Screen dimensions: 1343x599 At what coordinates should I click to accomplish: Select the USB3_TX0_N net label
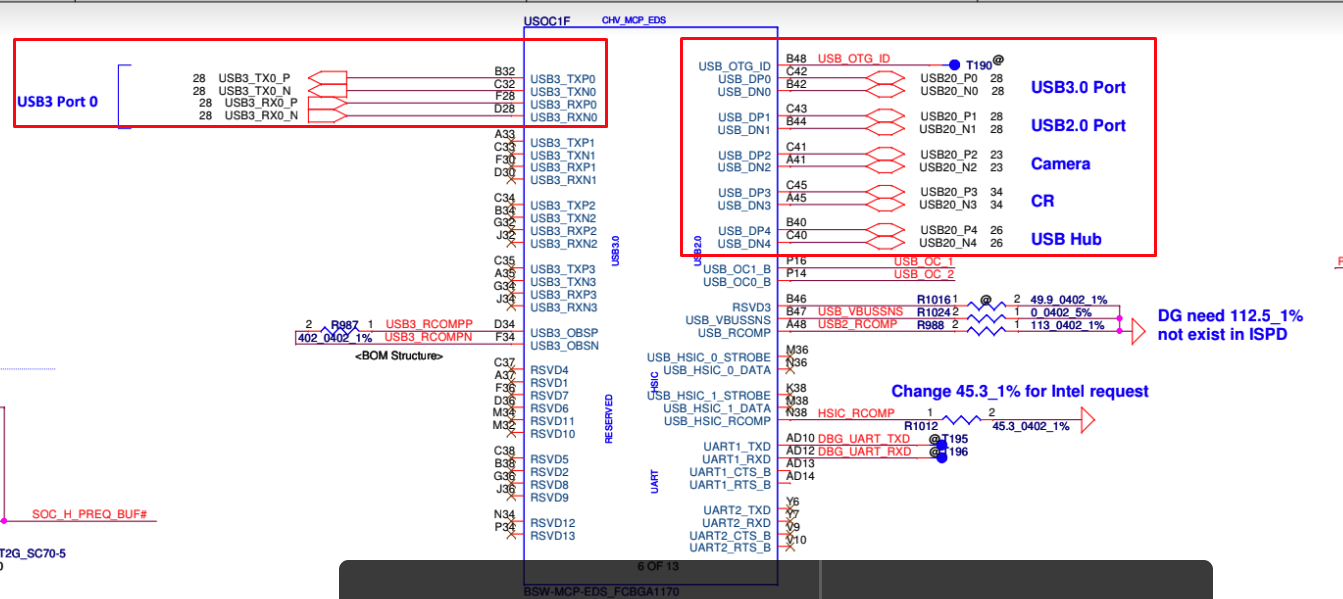[x=255, y=90]
